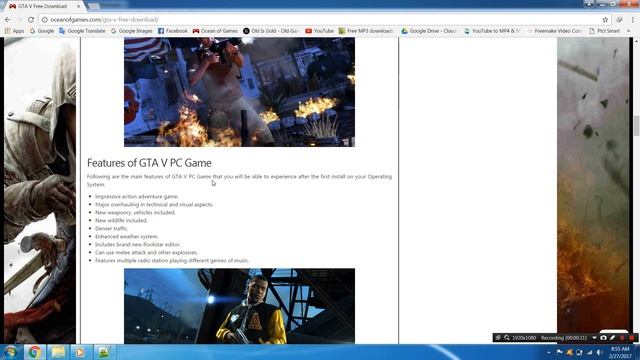
Task: Click the tray icon right of the orange X
Action: click(579, 352)
